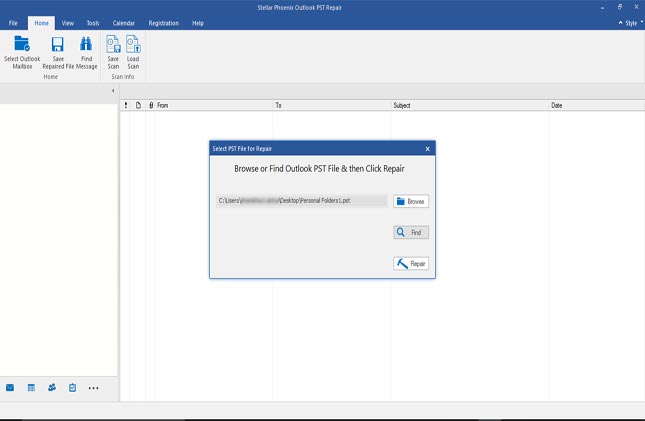This screenshot has width=645, height=421.
Task: Open Contacts people icon in bottom bar
Action: point(52,387)
